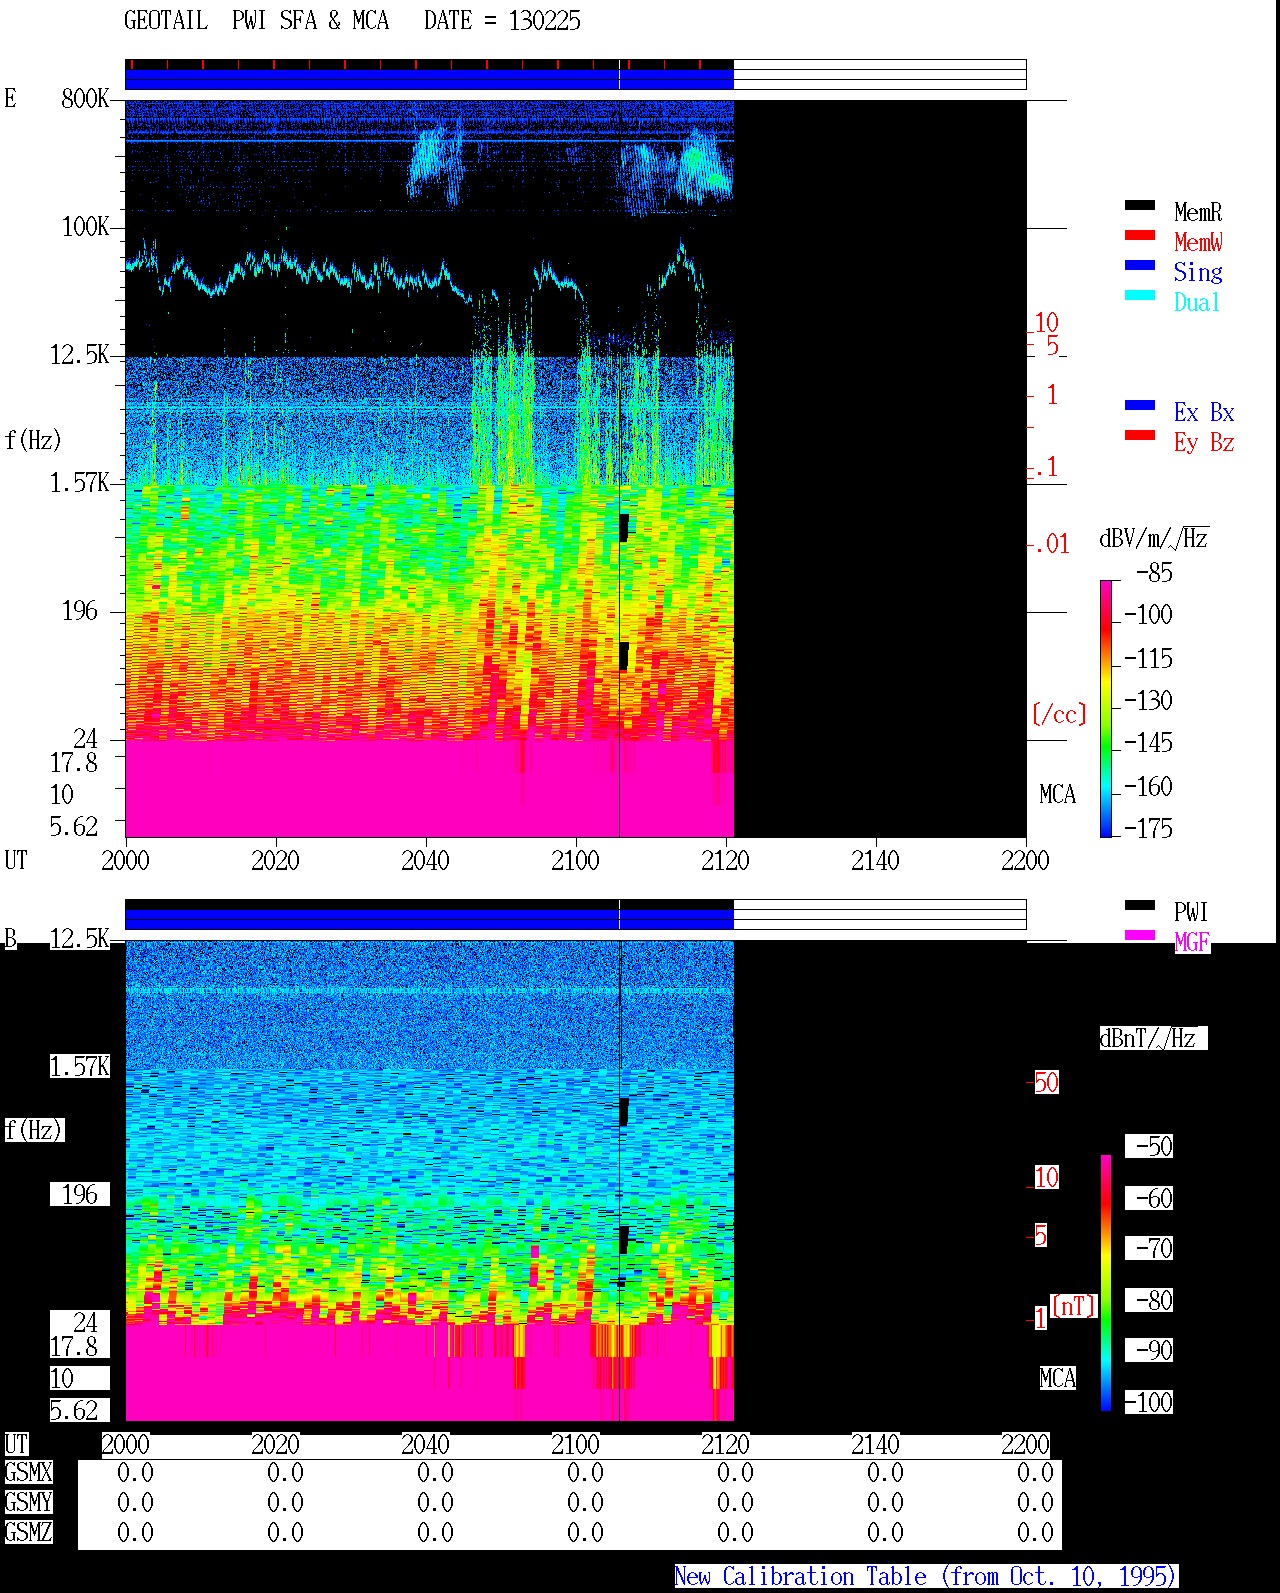Click the blue mode status bar above B panel
Image resolution: width=1280 pixels, height=1593 pixels.
point(429,918)
